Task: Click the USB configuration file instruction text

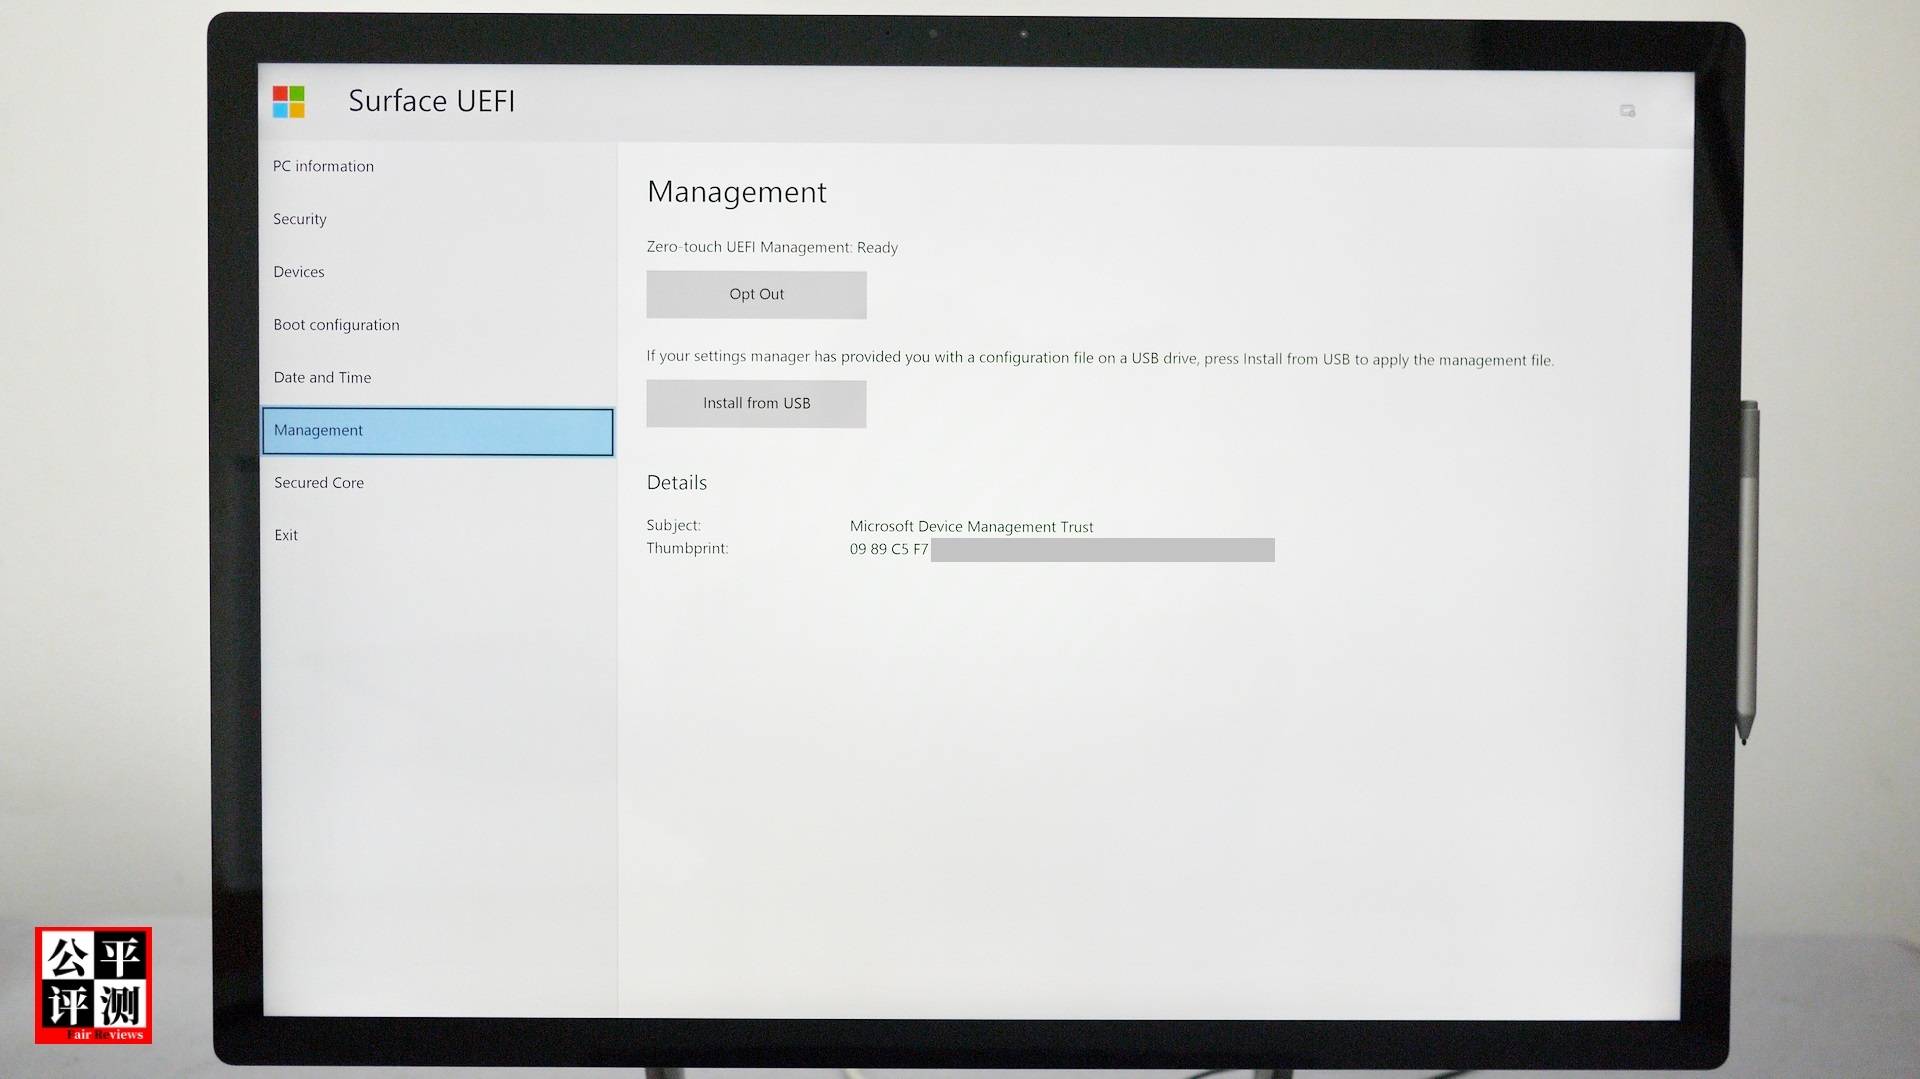Action: pyautogui.click(x=1100, y=358)
